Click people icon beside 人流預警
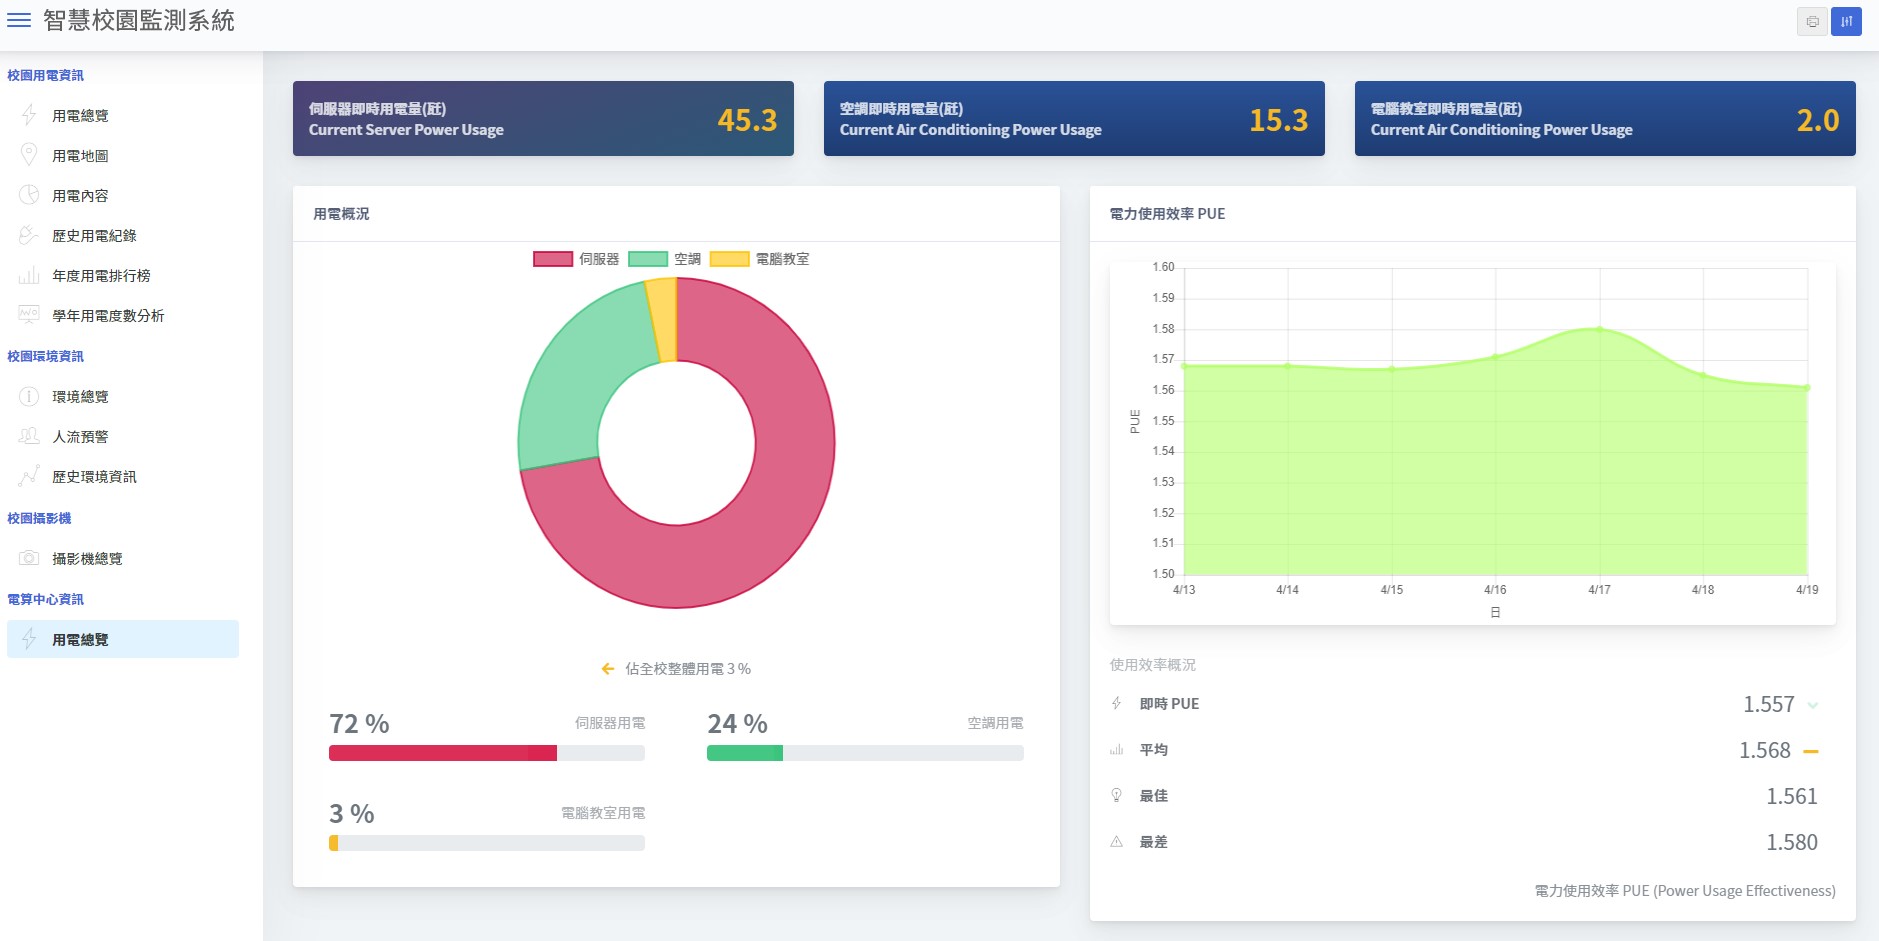Screen dimensions: 1879x941 29,436
